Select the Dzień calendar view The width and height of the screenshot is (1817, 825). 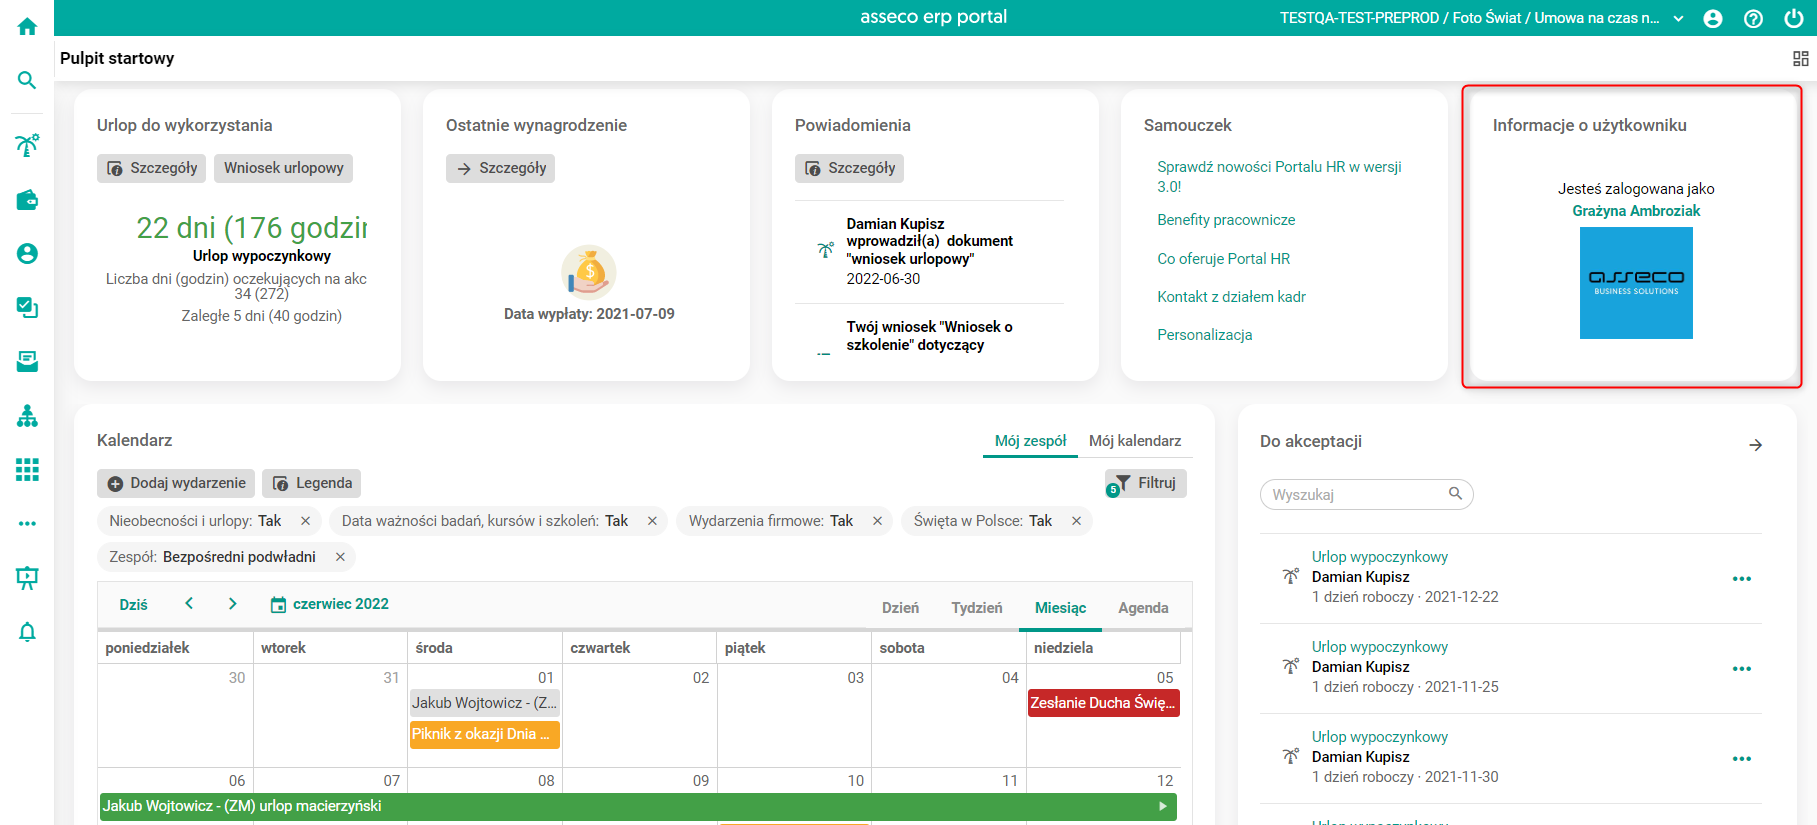point(900,608)
